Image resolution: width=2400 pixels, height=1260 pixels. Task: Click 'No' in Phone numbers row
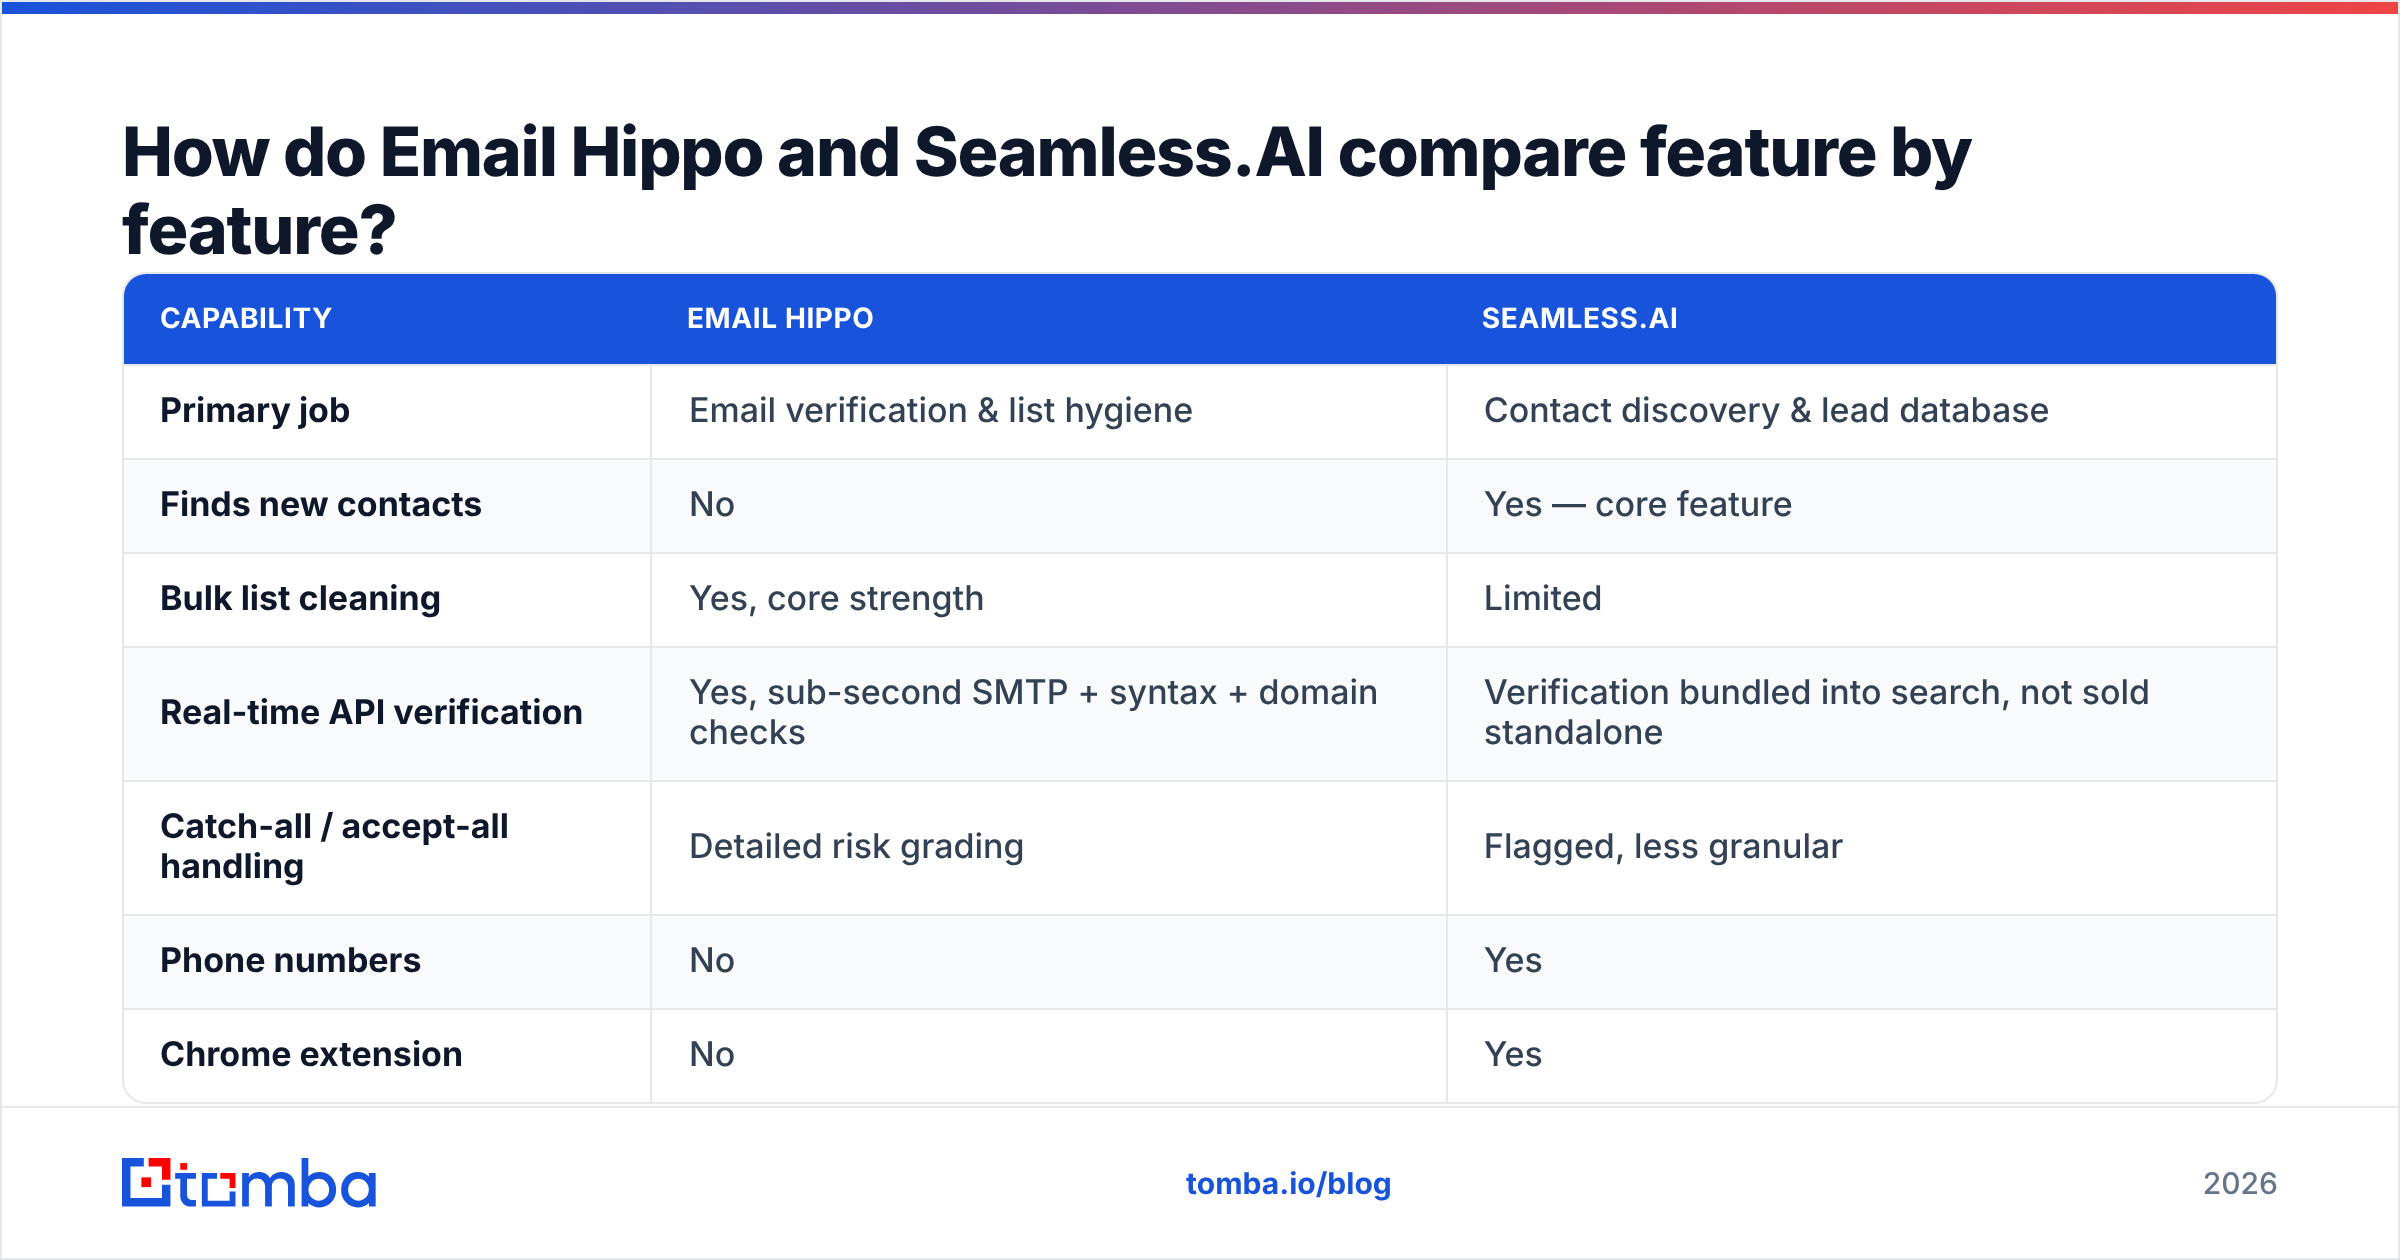[x=712, y=961]
